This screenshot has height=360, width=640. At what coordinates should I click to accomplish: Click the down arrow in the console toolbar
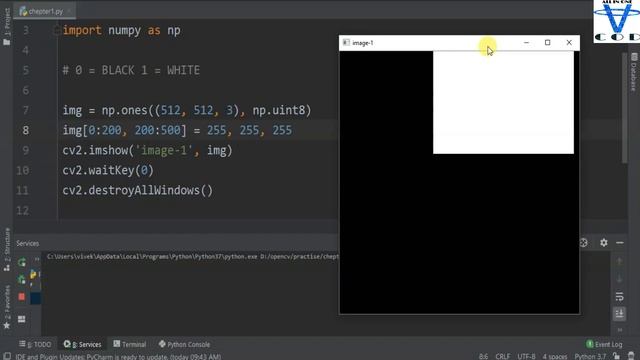click(619, 279)
